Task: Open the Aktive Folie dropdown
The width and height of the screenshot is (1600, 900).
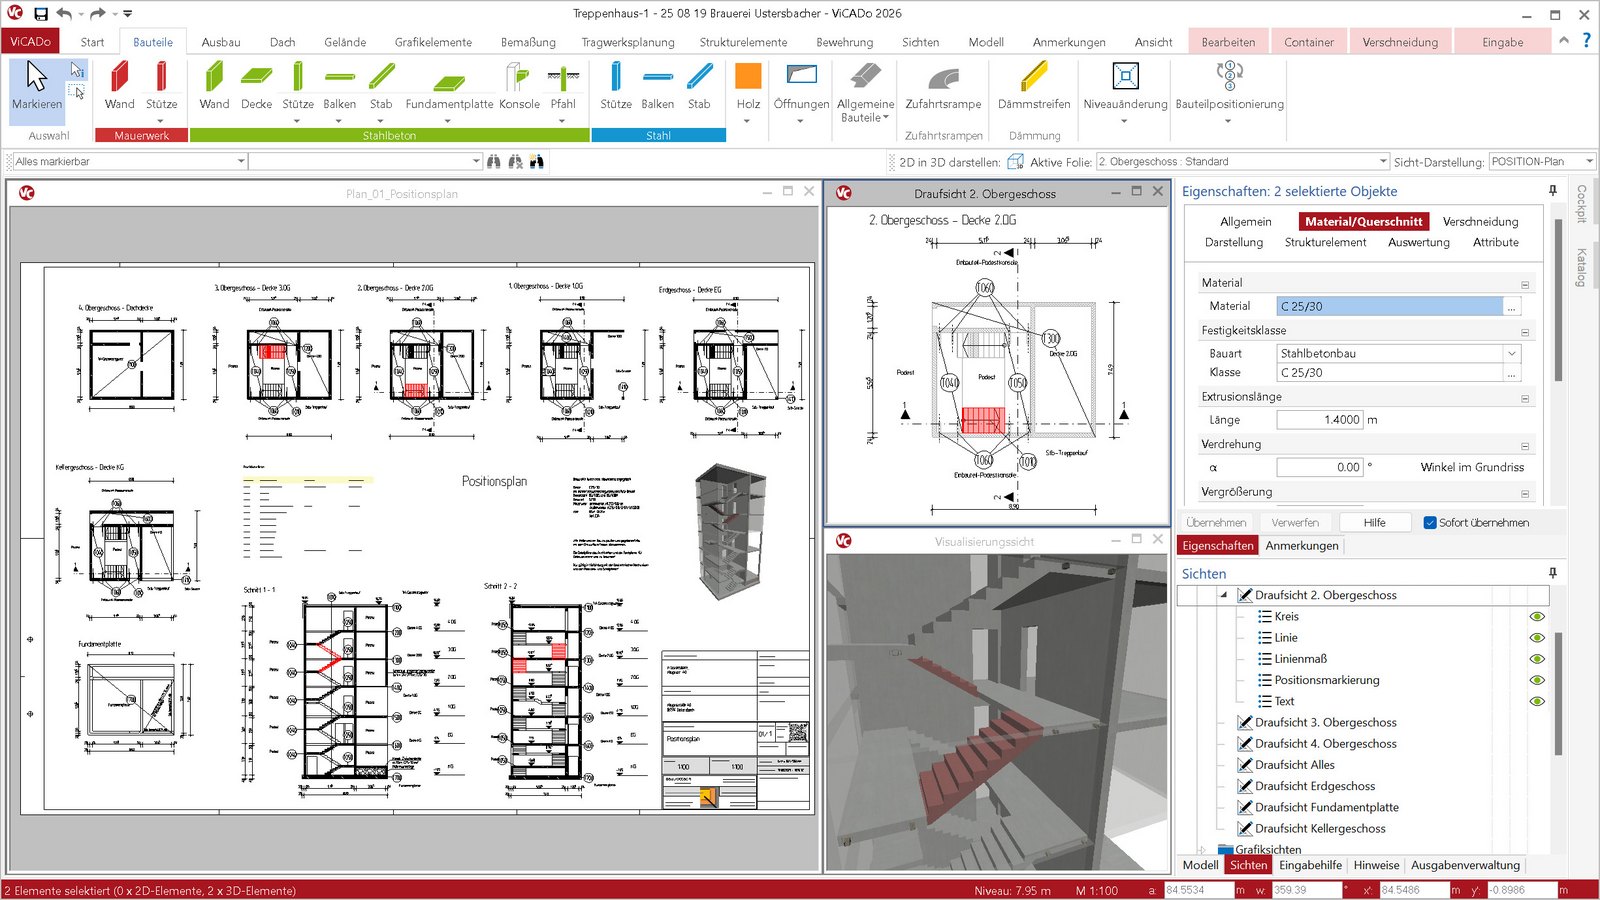Action: pyautogui.click(x=1383, y=161)
